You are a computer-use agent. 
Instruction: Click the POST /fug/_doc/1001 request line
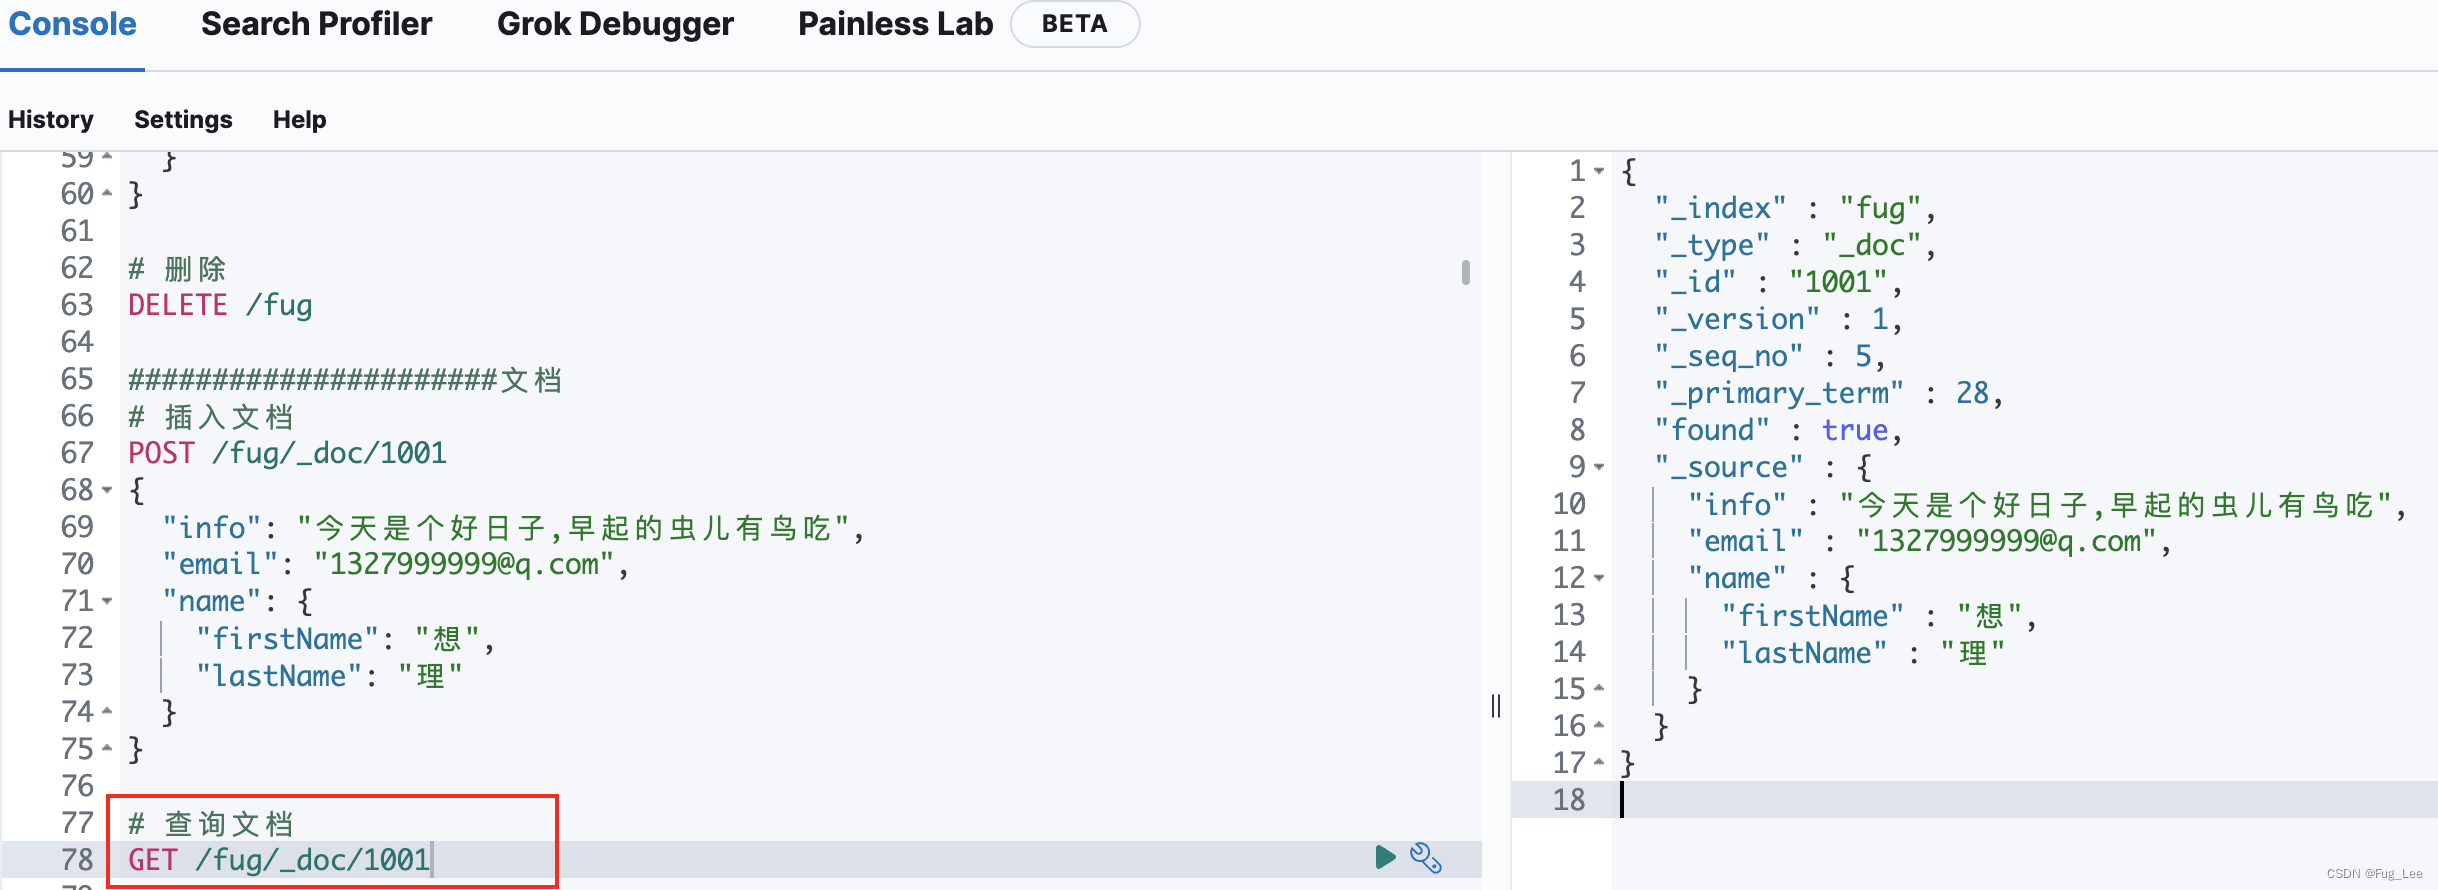tap(287, 453)
